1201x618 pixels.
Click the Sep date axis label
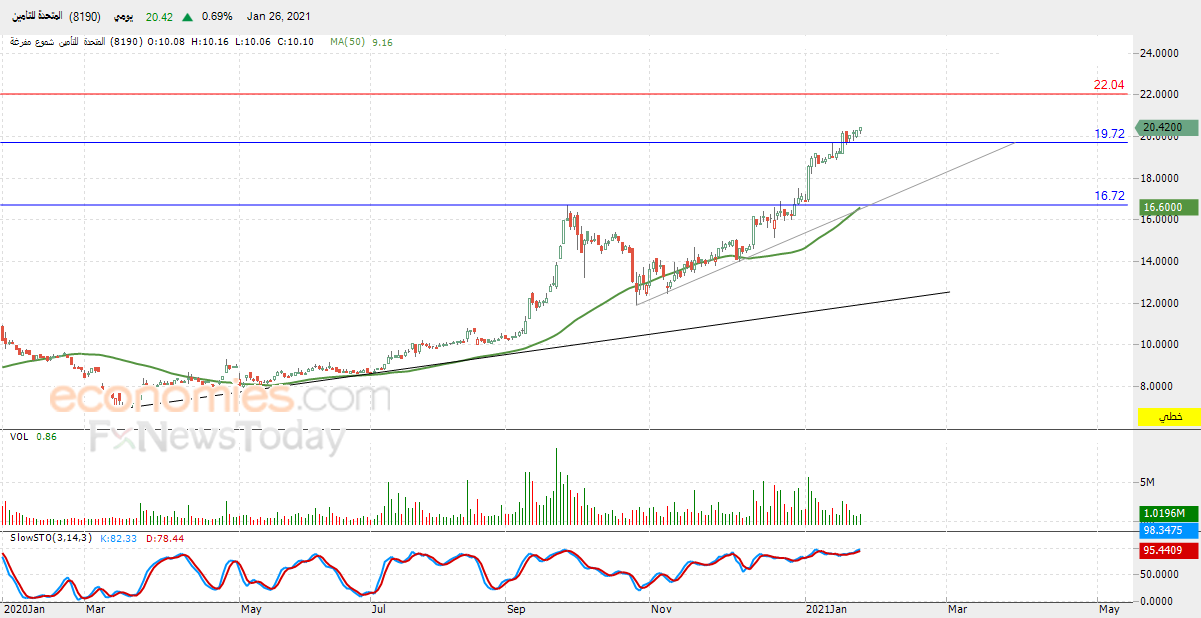point(515,607)
